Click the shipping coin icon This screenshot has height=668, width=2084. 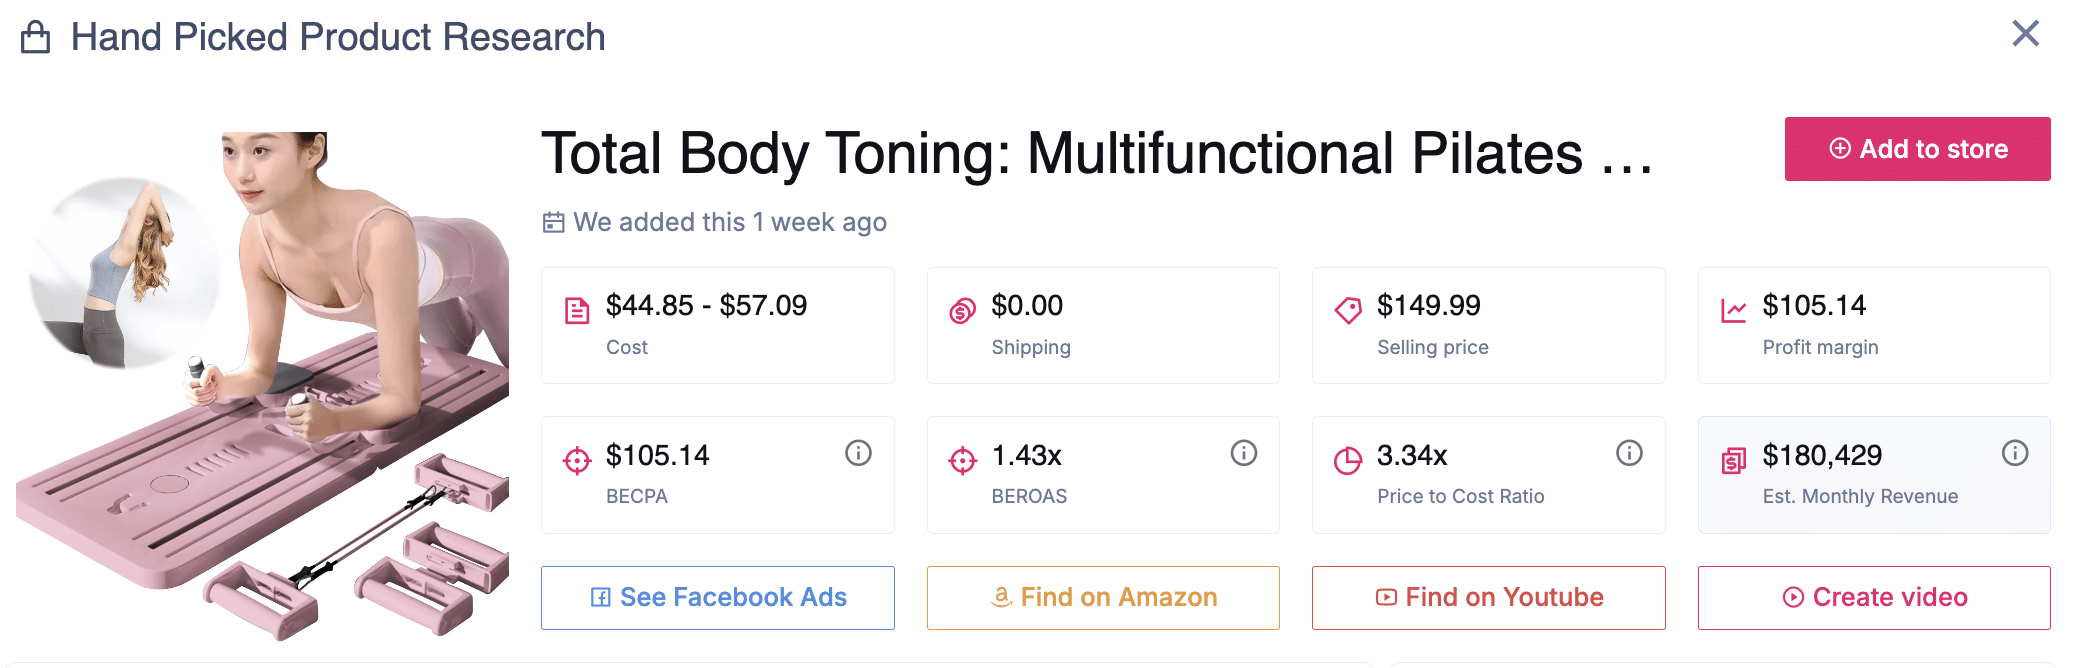pos(962,311)
